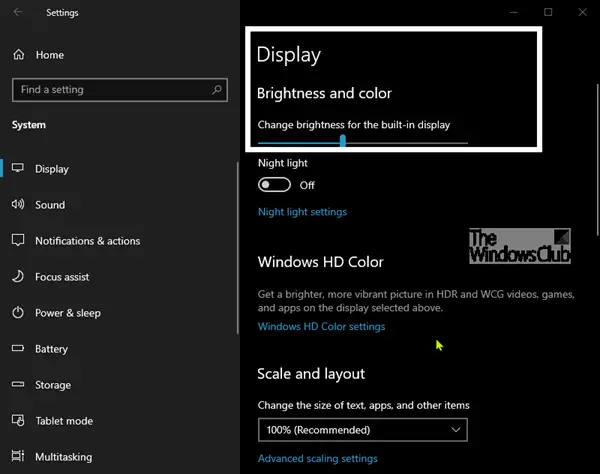The image size is (600, 474).
Task: Click the Storage drive icon
Action: coord(18,385)
